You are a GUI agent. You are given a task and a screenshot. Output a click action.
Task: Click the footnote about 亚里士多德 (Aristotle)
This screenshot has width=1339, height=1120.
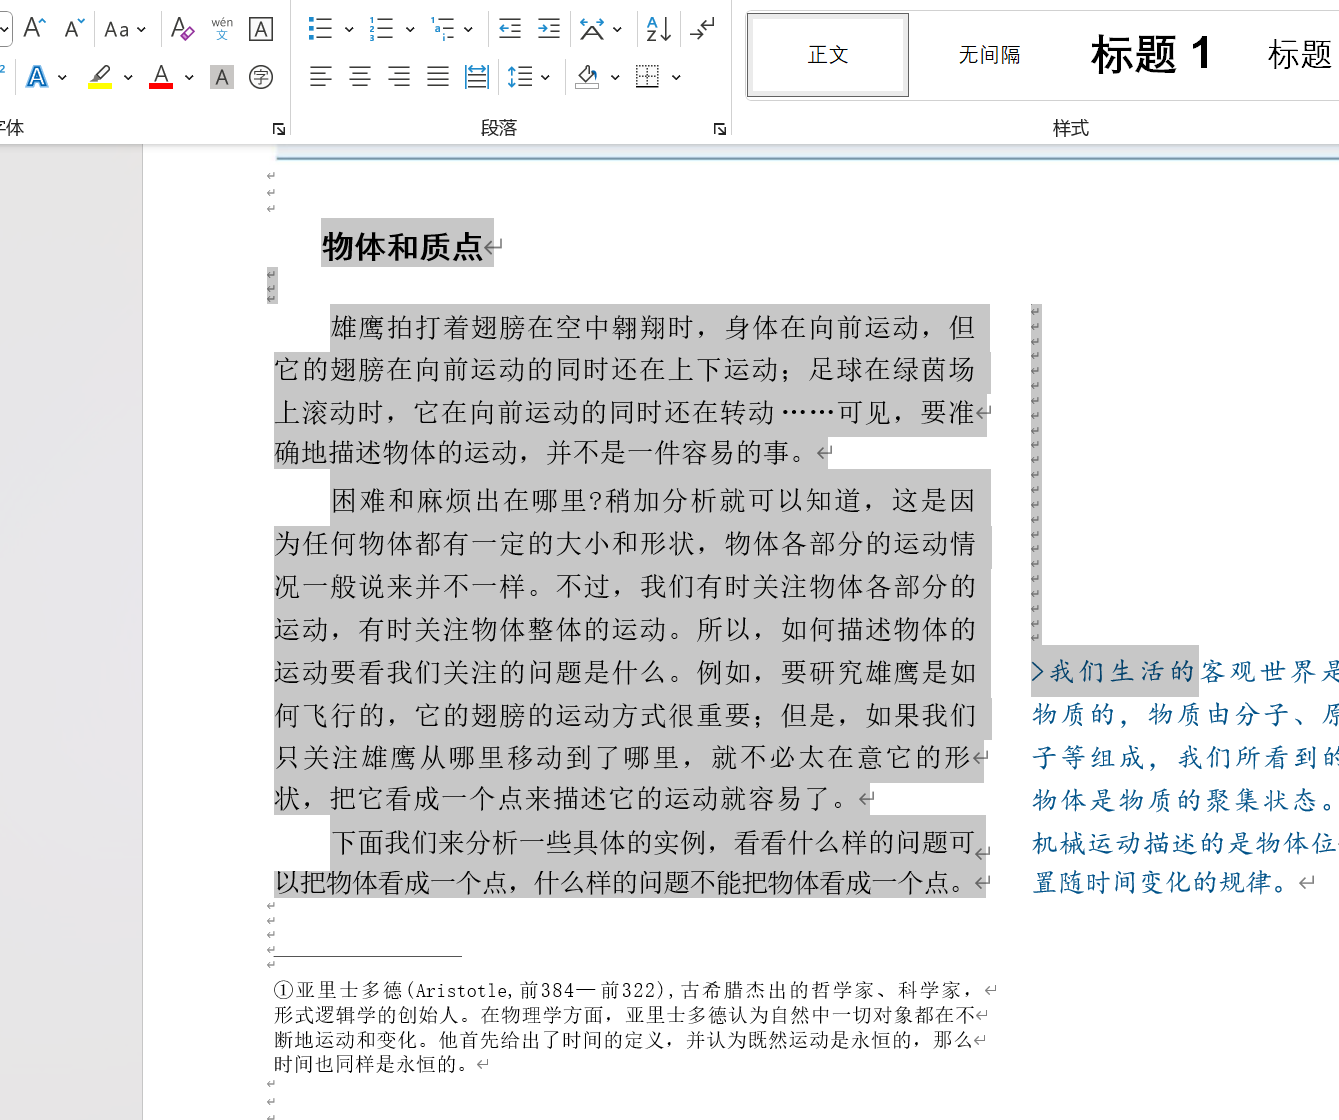(630, 1027)
